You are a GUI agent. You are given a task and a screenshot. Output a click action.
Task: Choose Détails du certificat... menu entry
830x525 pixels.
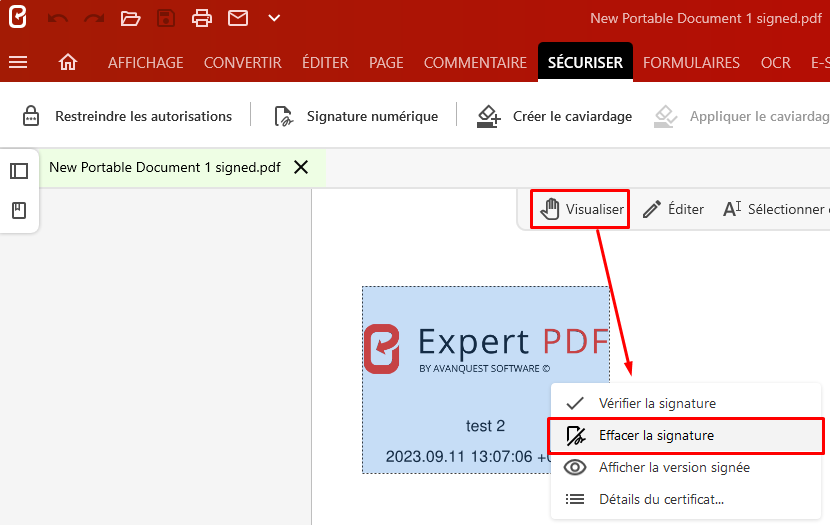pyautogui.click(x=686, y=499)
